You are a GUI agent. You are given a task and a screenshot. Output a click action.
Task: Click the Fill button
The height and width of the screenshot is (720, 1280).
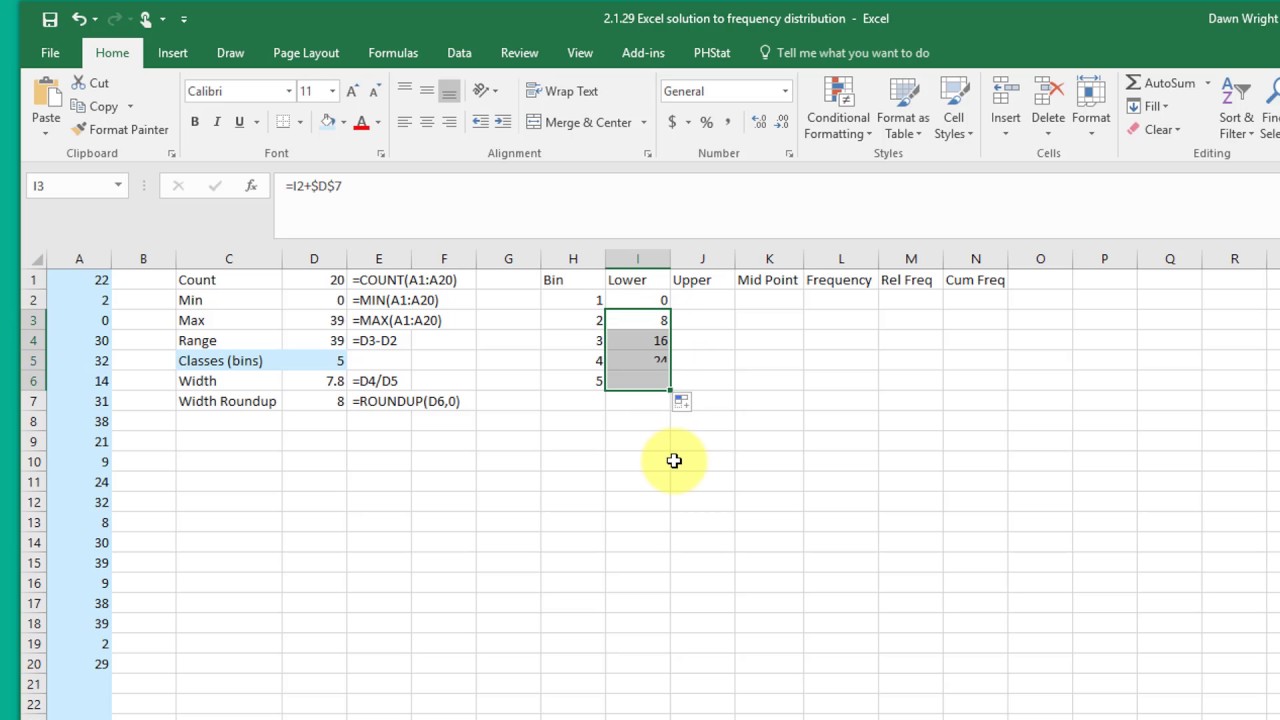[1147, 106]
